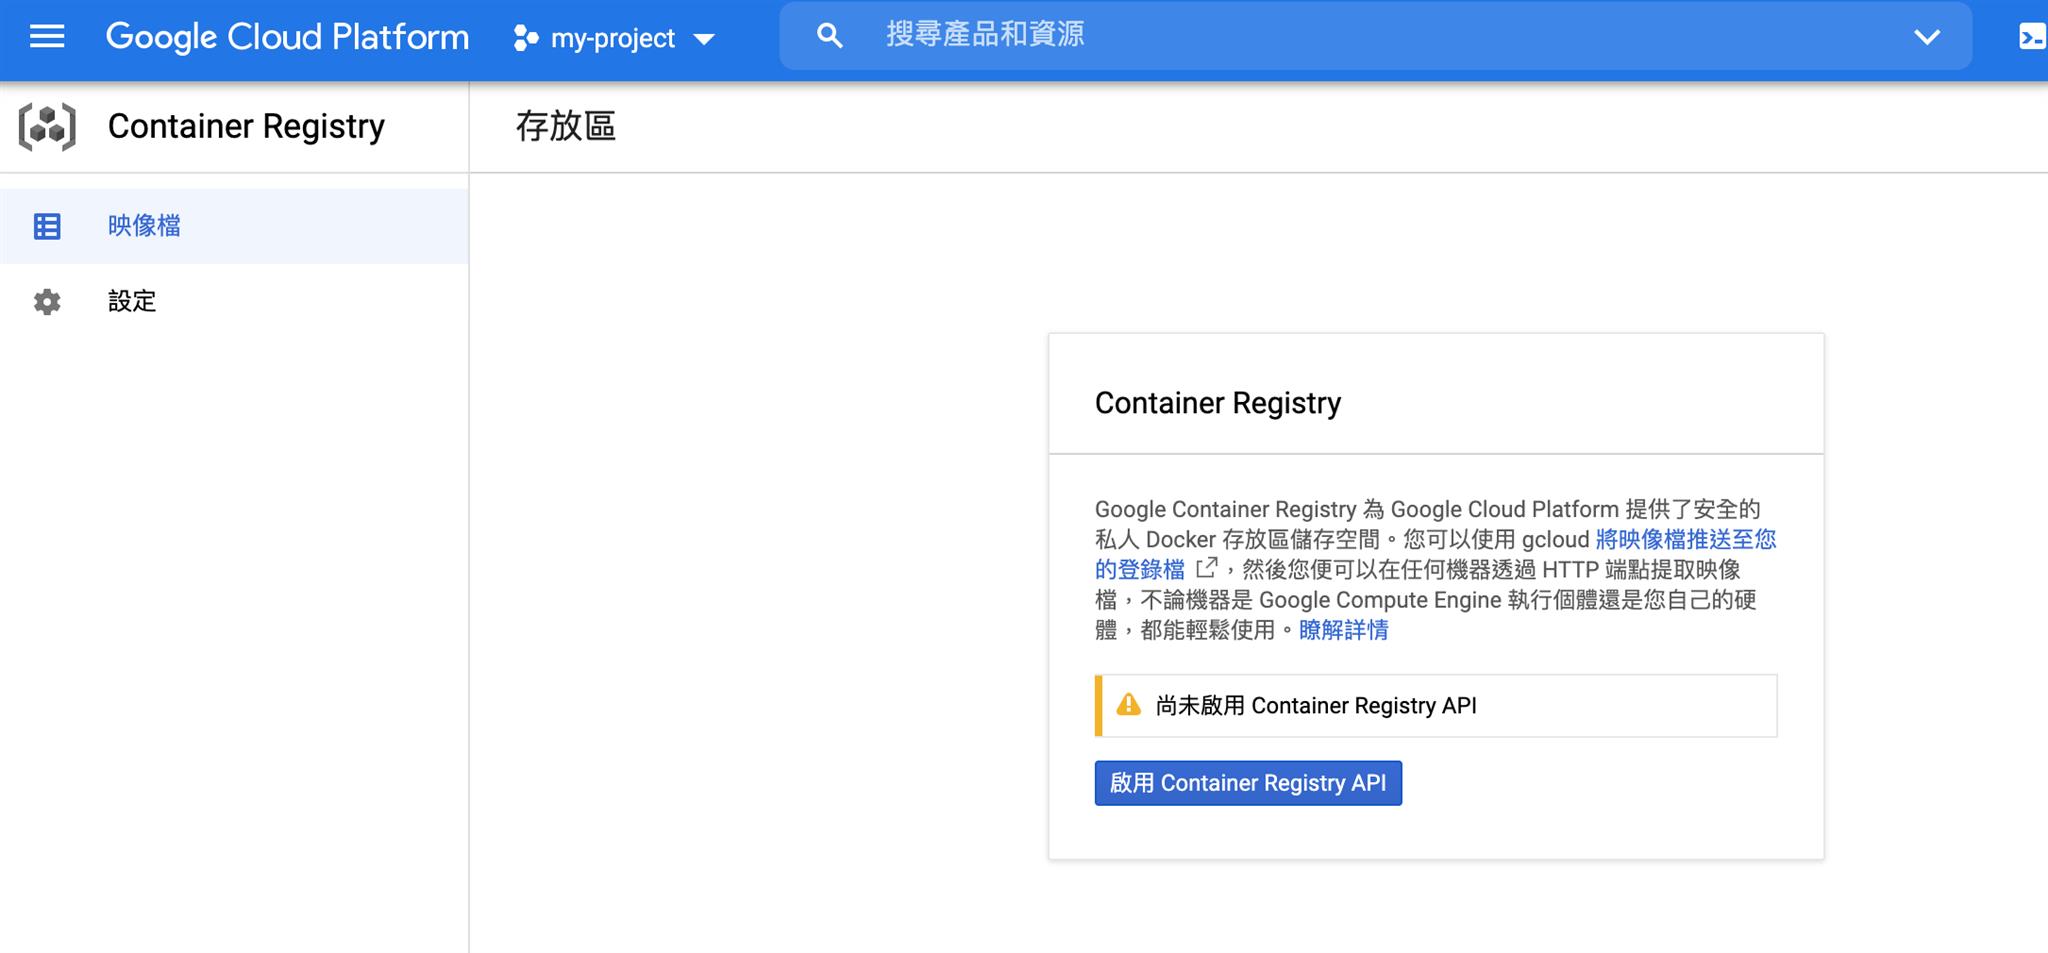Click the Google Cloud Platform logo
This screenshot has height=953, width=2048.
click(287, 38)
